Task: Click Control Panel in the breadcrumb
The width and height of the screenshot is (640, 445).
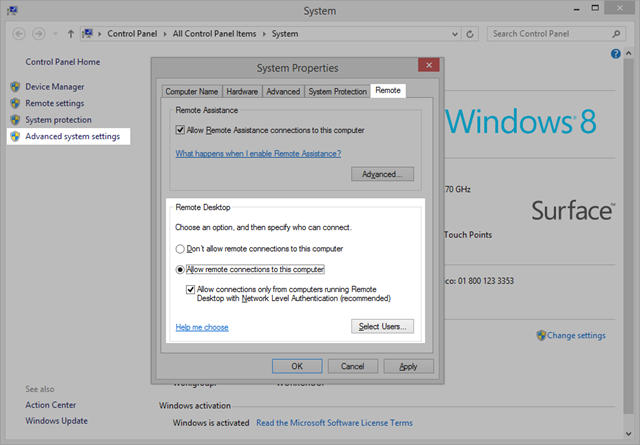Action: tap(132, 34)
